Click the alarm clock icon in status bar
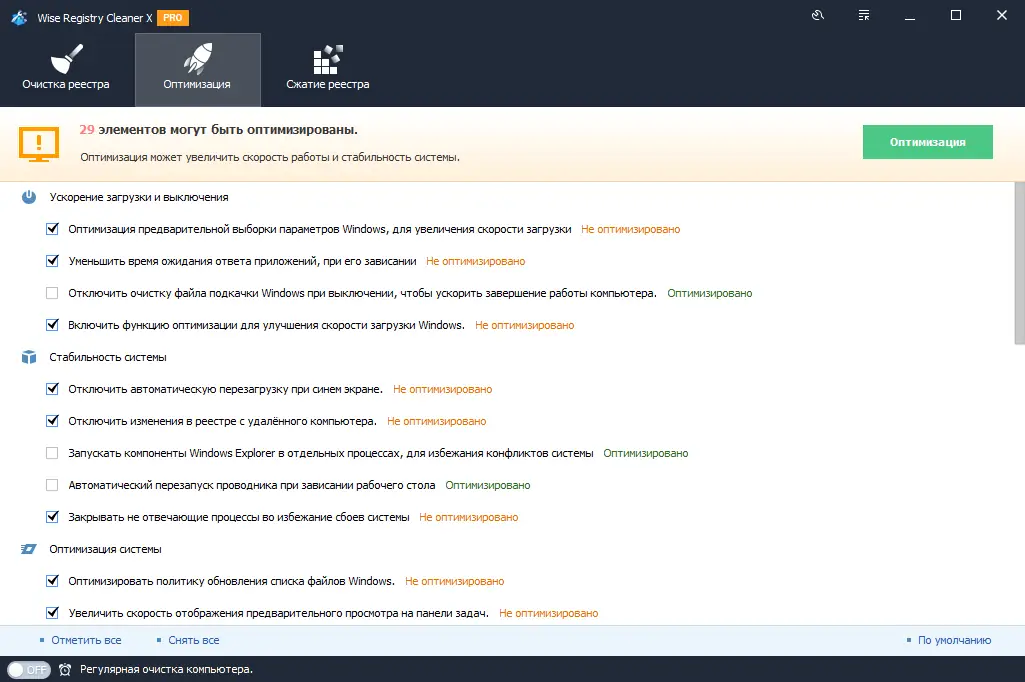 (65, 670)
